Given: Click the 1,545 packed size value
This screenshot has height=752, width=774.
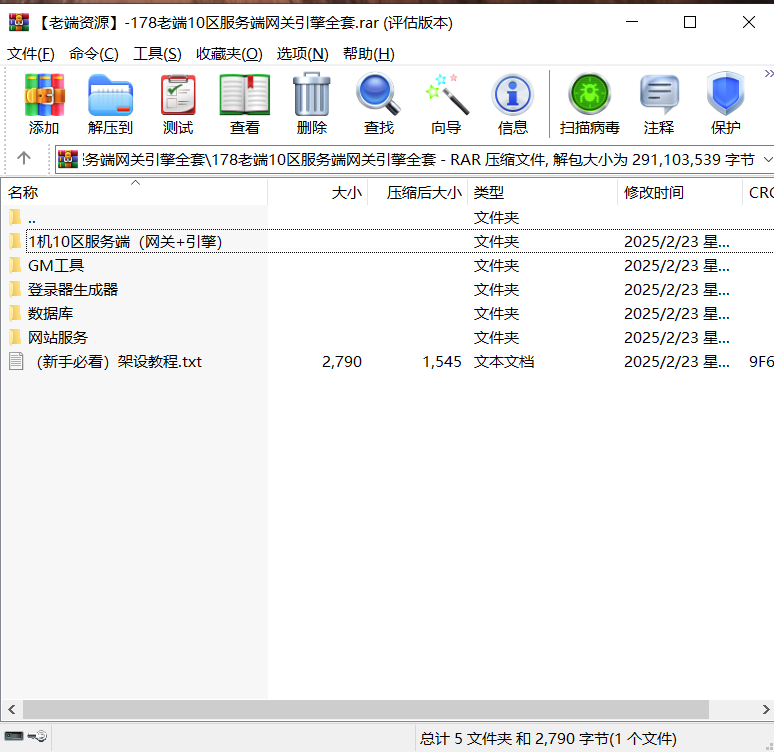Looking at the screenshot, I should pyautogui.click(x=442, y=362).
